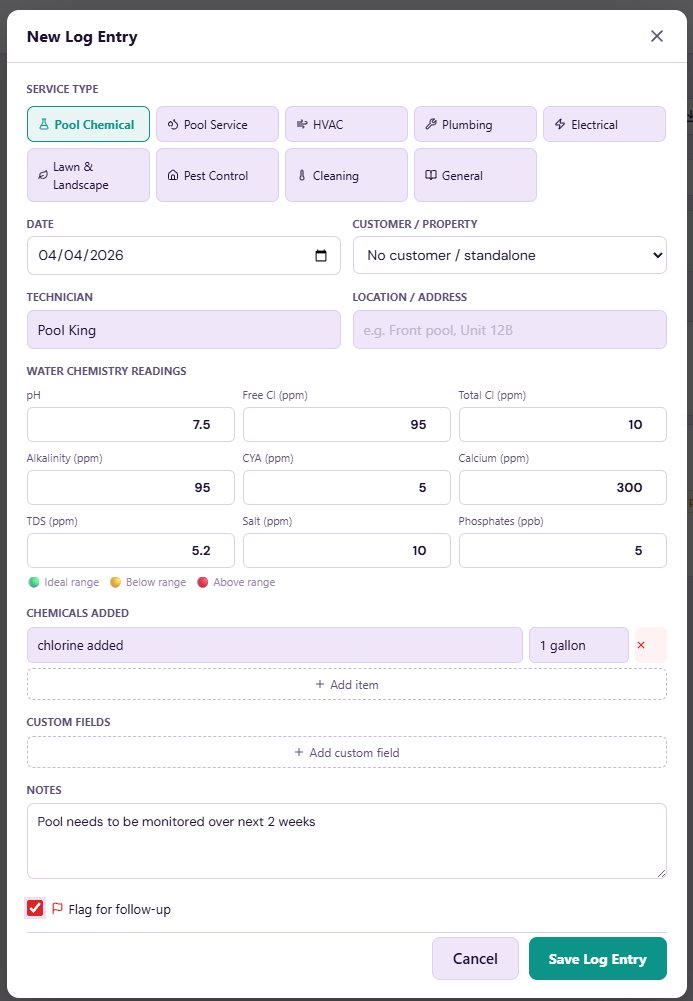This screenshot has height=1001, width=693.
Task: Click Add custom field
Action: click(x=346, y=752)
